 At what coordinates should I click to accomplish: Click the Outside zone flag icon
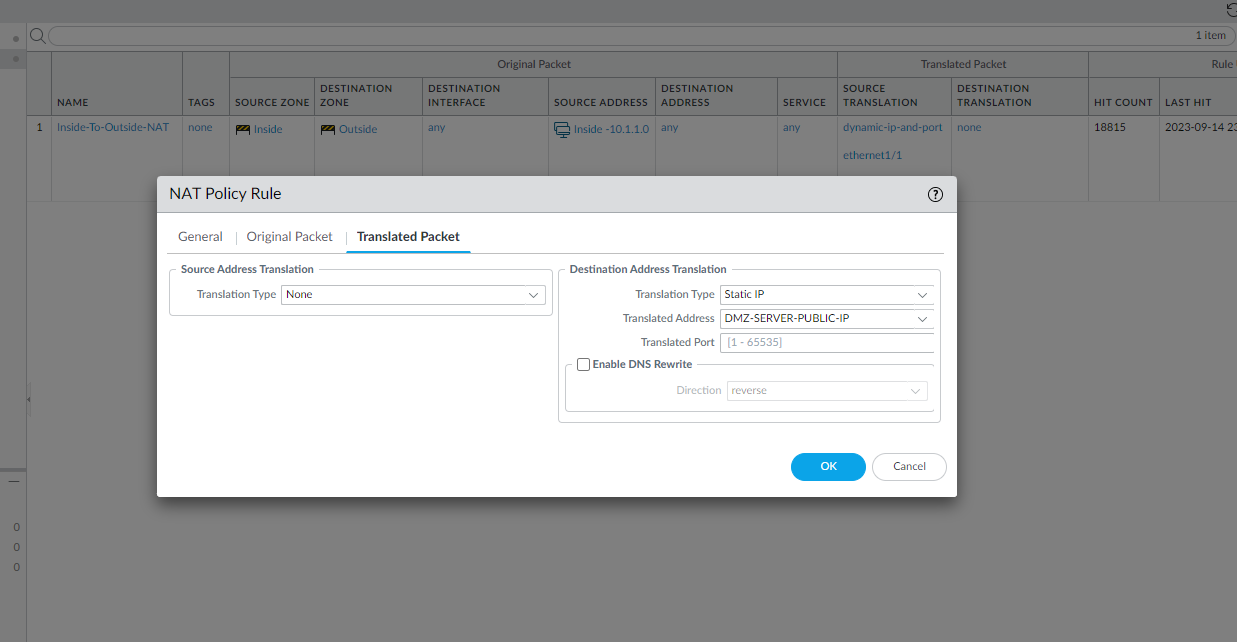pyautogui.click(x=328, y=128)
